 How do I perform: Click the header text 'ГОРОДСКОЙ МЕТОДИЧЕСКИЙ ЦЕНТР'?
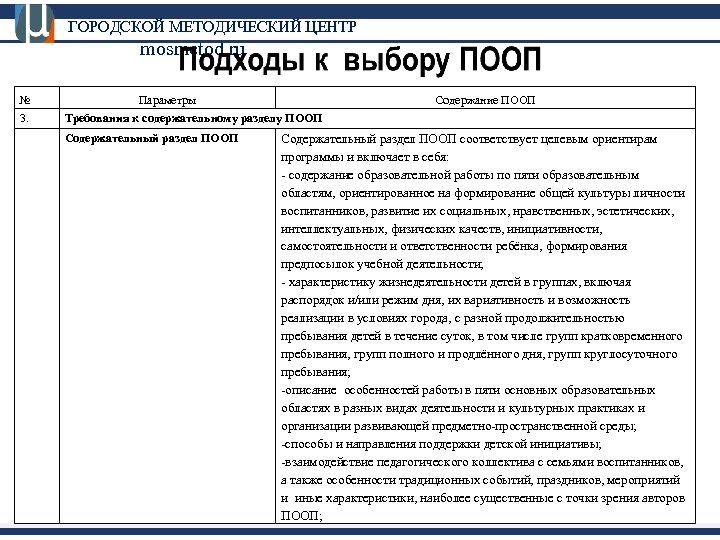pos(212,27)
